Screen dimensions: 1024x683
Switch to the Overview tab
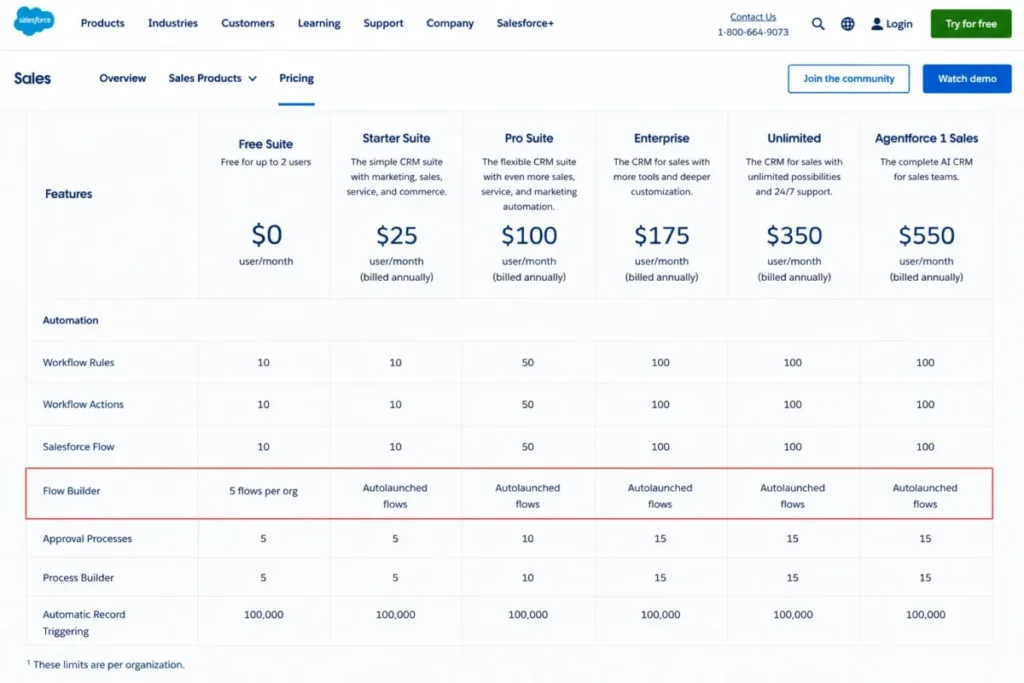click(122, 78)
